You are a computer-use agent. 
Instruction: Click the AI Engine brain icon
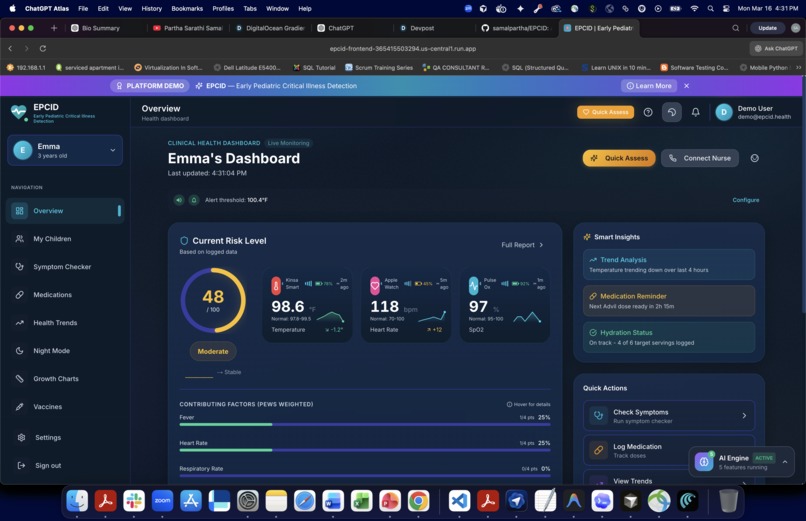pyautogui.click(x=704, y=462)
